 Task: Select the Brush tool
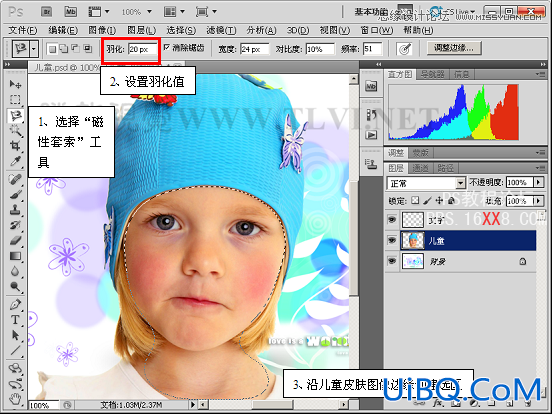(15, 195)
